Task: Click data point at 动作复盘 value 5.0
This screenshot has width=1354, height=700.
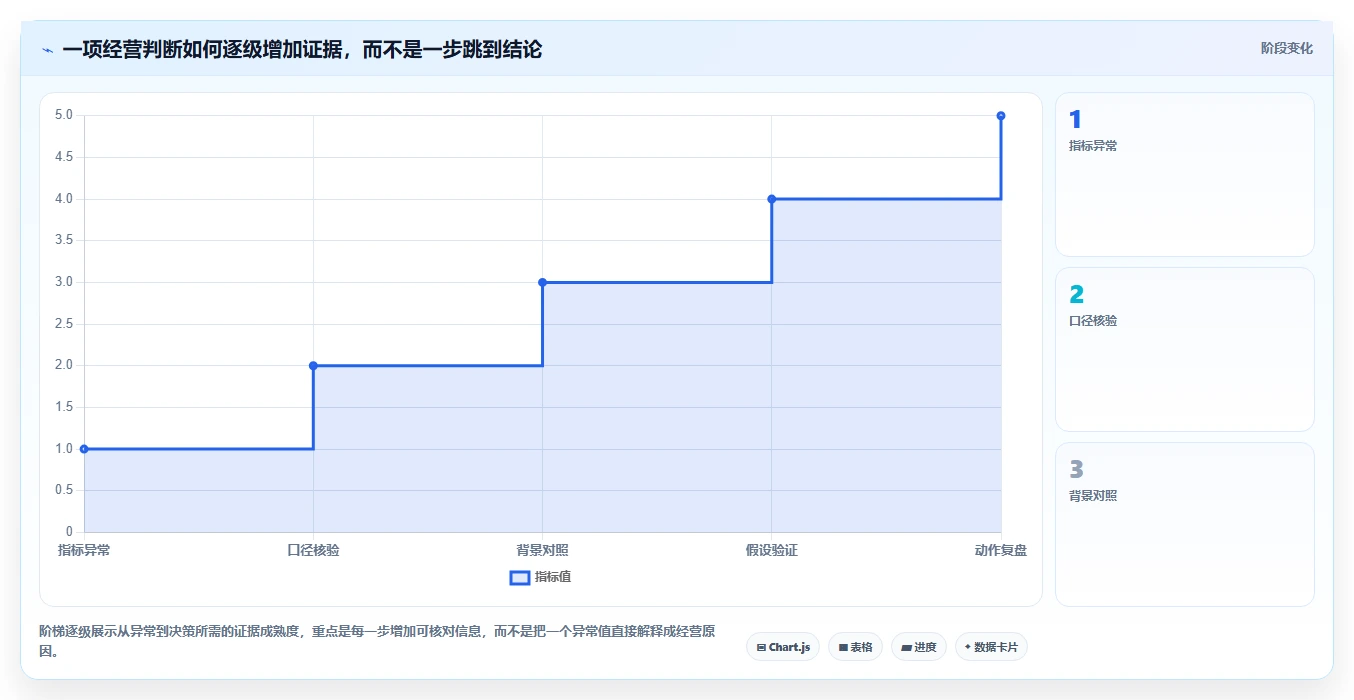Action: [x=1001, y=116]
